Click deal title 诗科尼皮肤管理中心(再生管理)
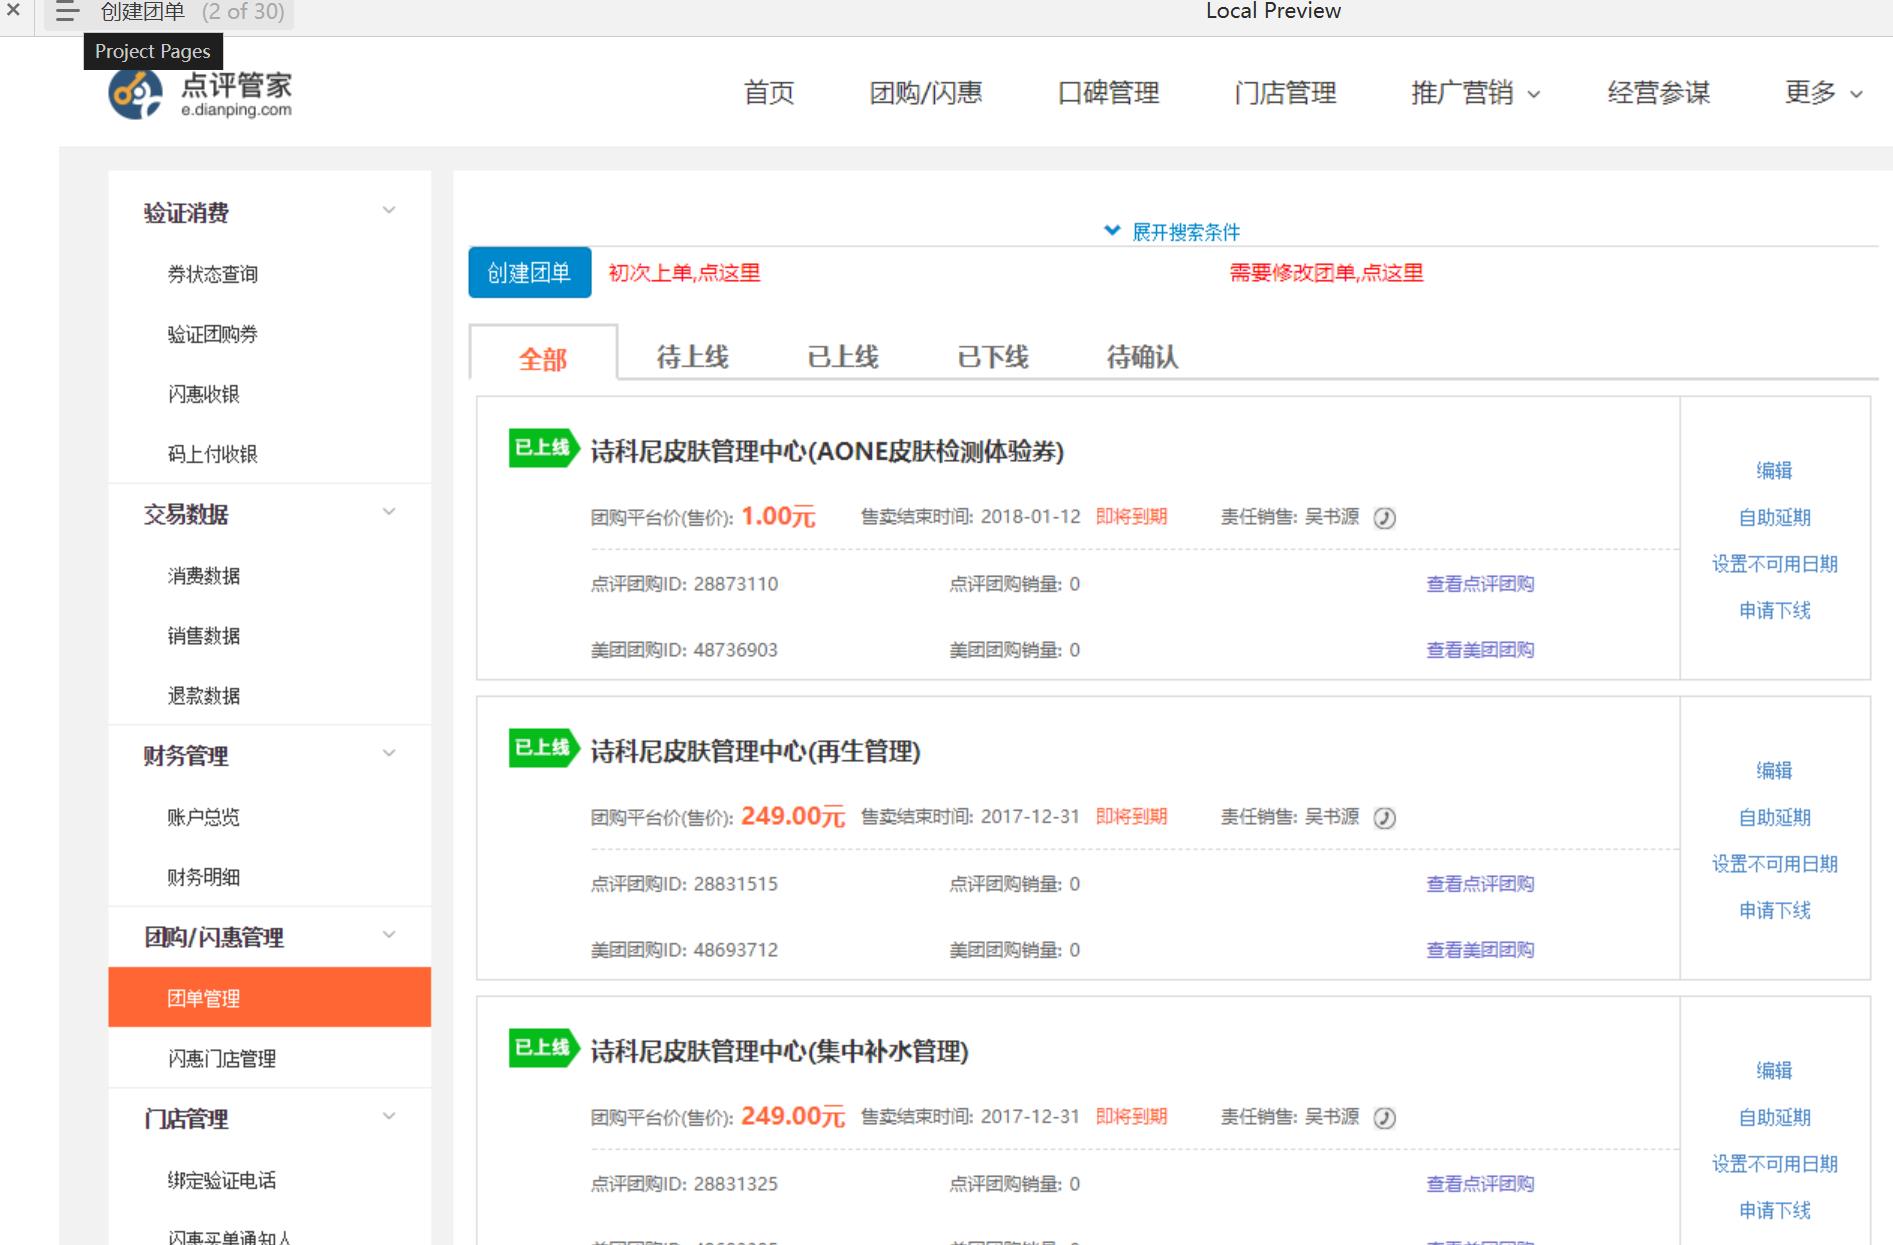This screenshot has width=1893, height=1245. (755, 751)
